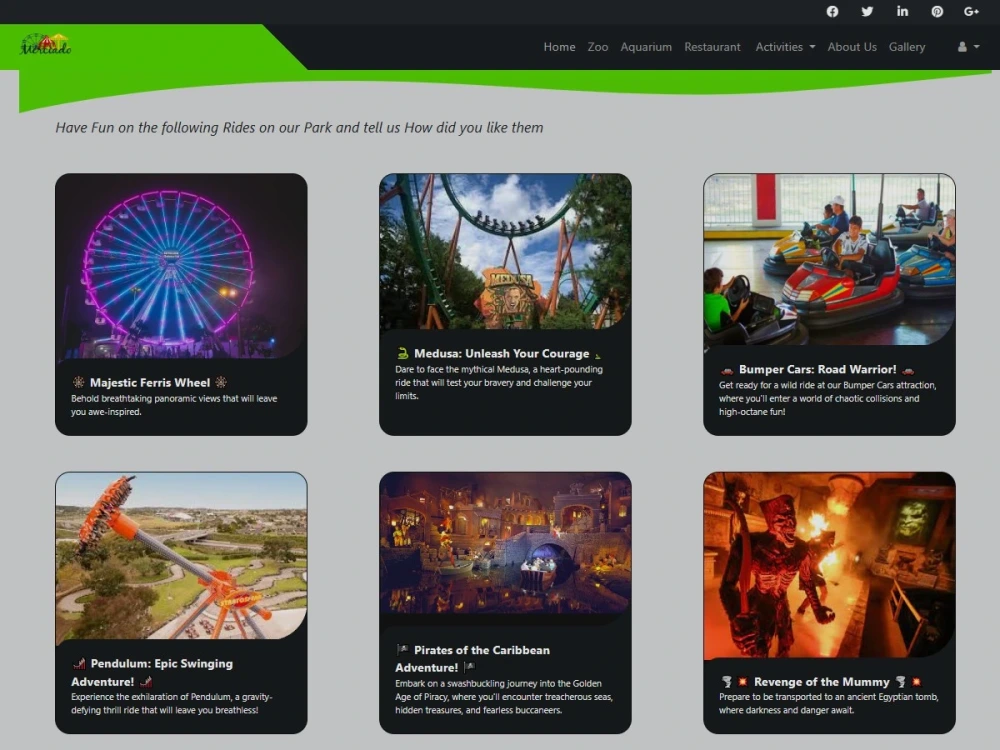
Task: Select the Pendulum: Epic Swinging Adventure! title
Action: coord(152,672)
